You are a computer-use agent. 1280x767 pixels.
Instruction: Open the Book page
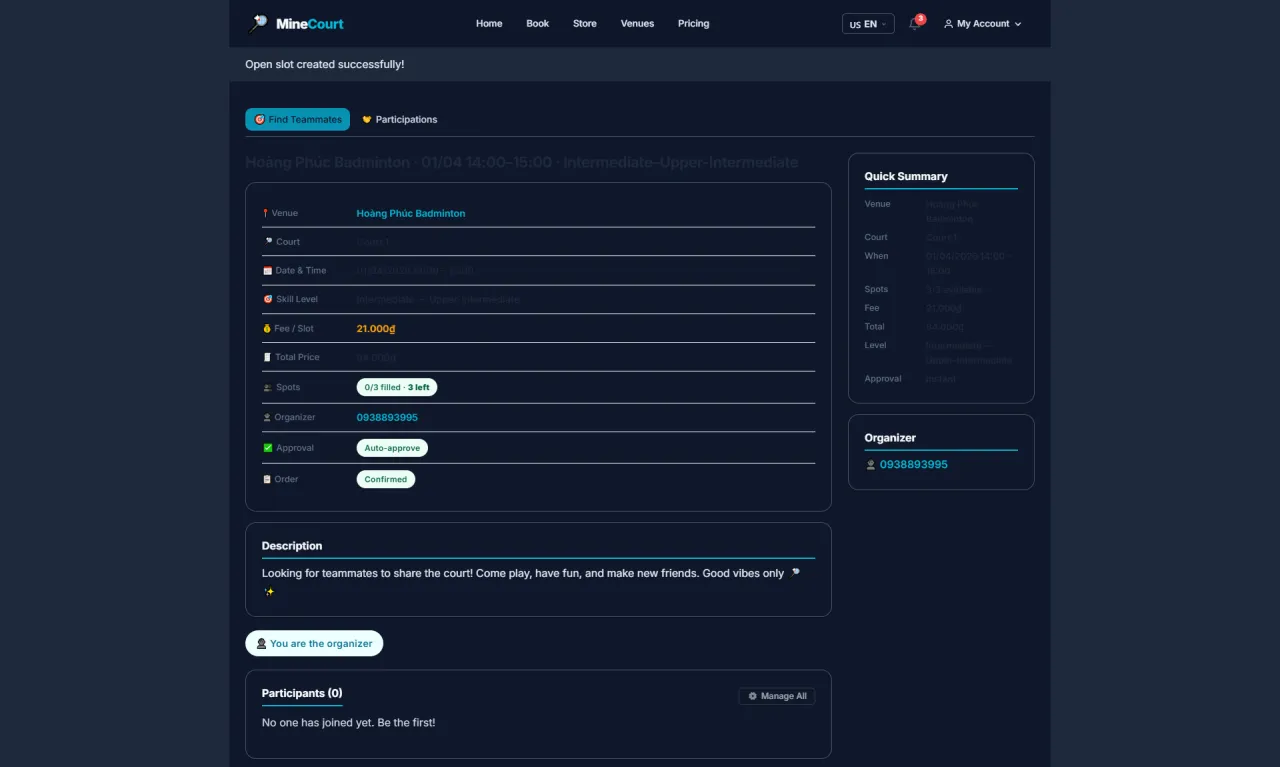coord(538,24)
